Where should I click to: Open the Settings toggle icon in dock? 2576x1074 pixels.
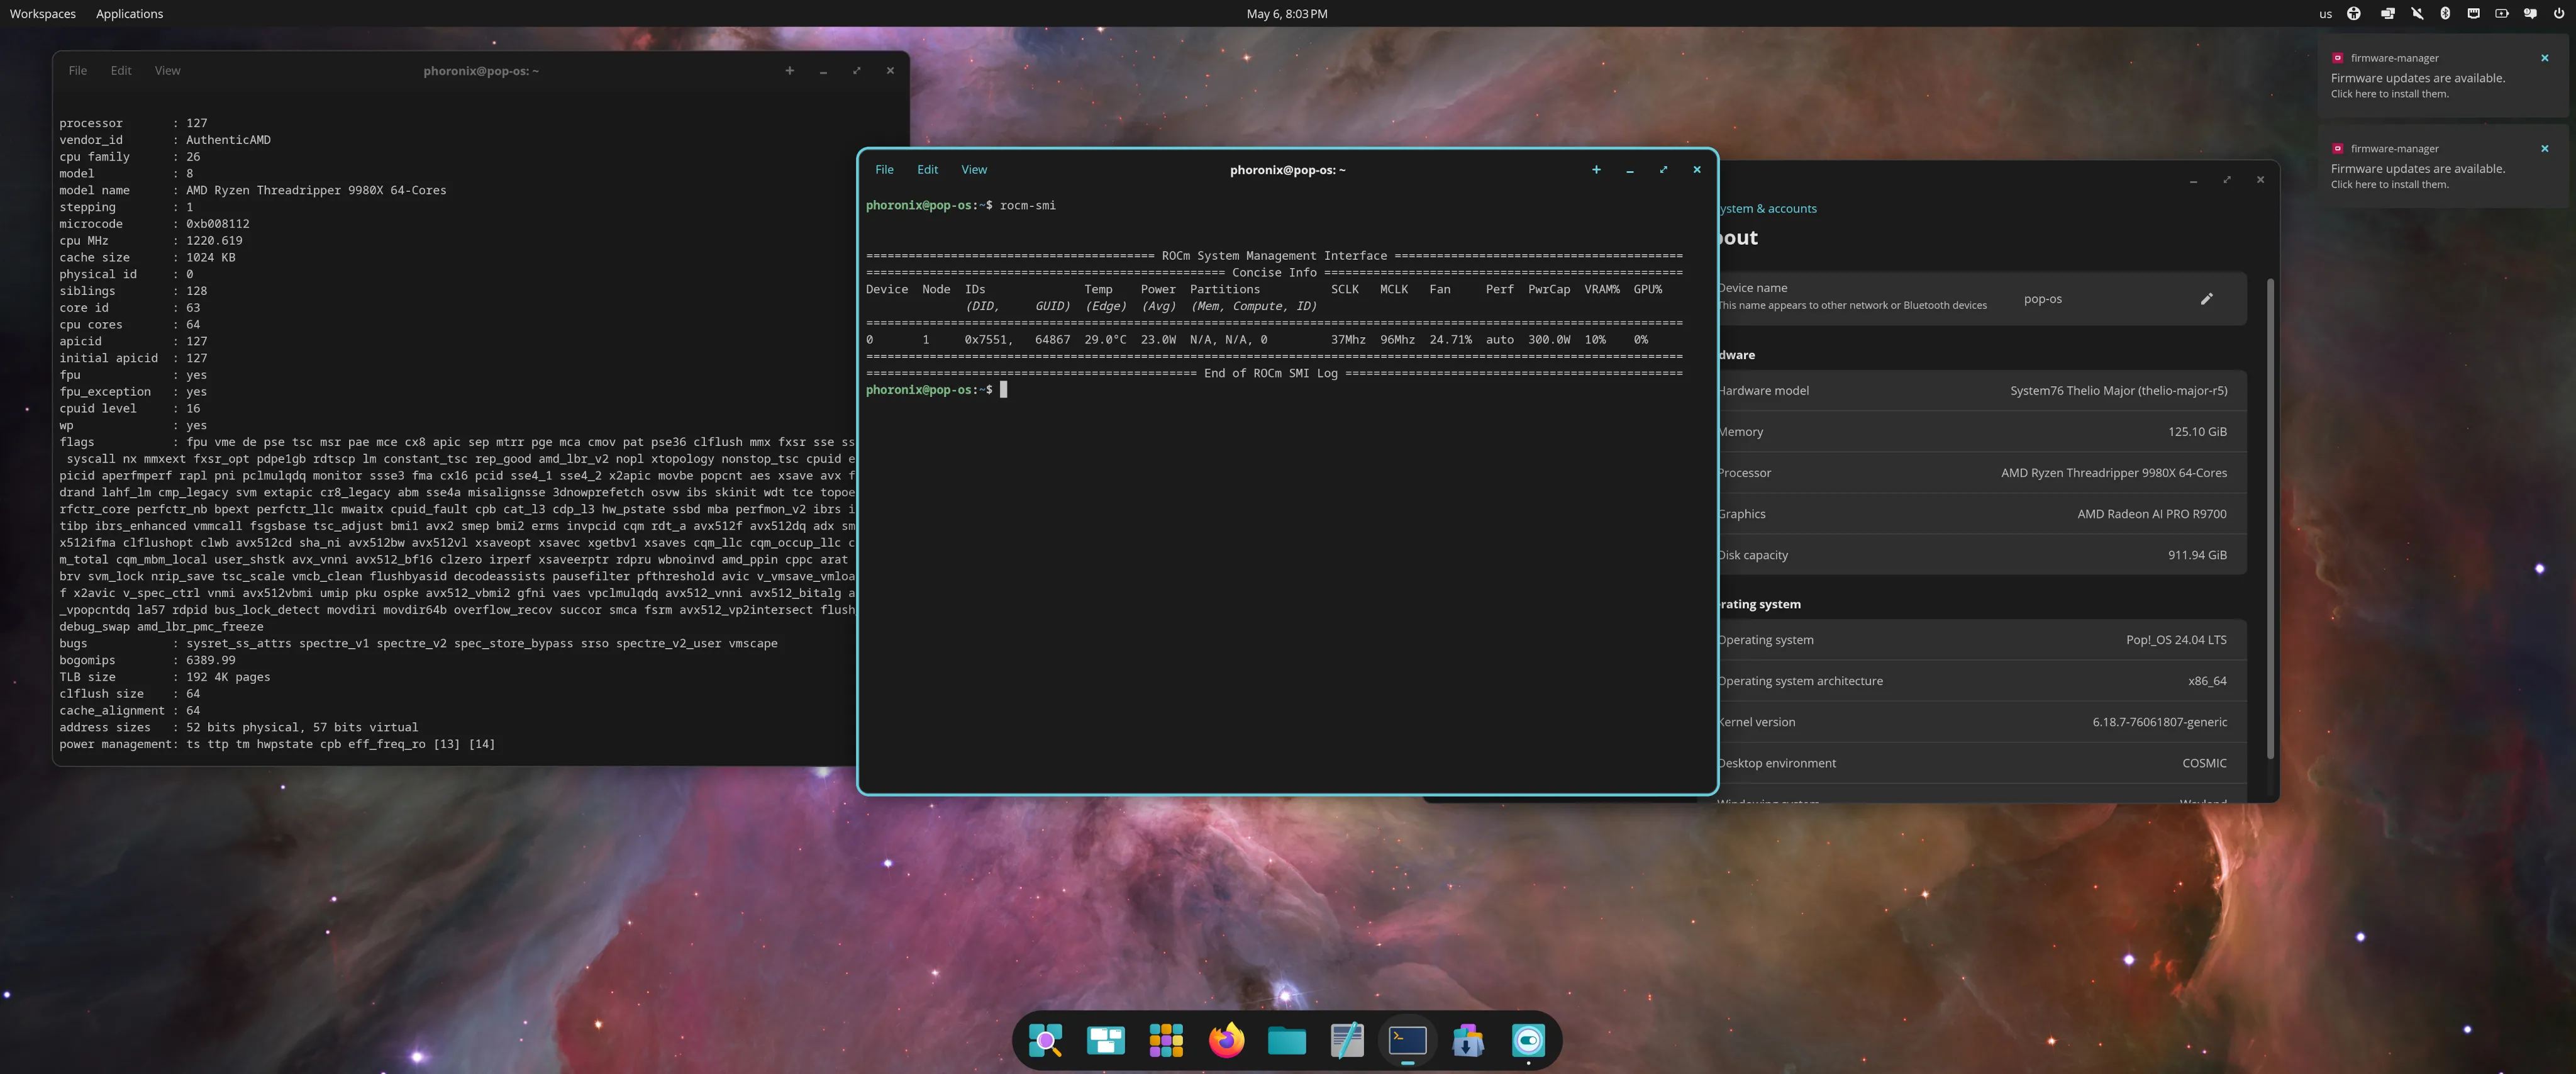tap(1528, 1040)
